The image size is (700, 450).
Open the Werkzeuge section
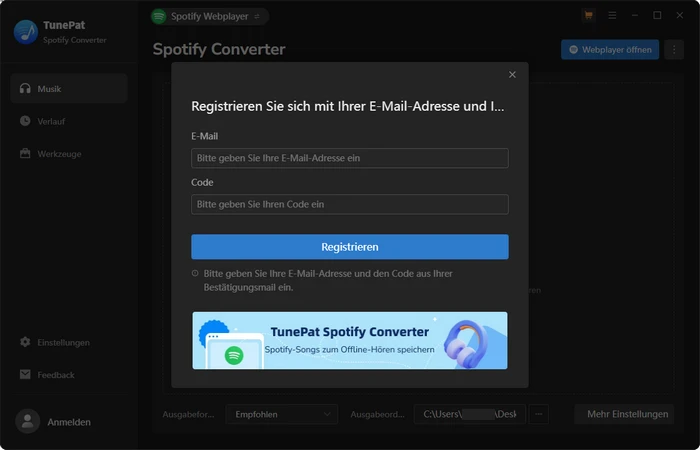tap(69, 154)
